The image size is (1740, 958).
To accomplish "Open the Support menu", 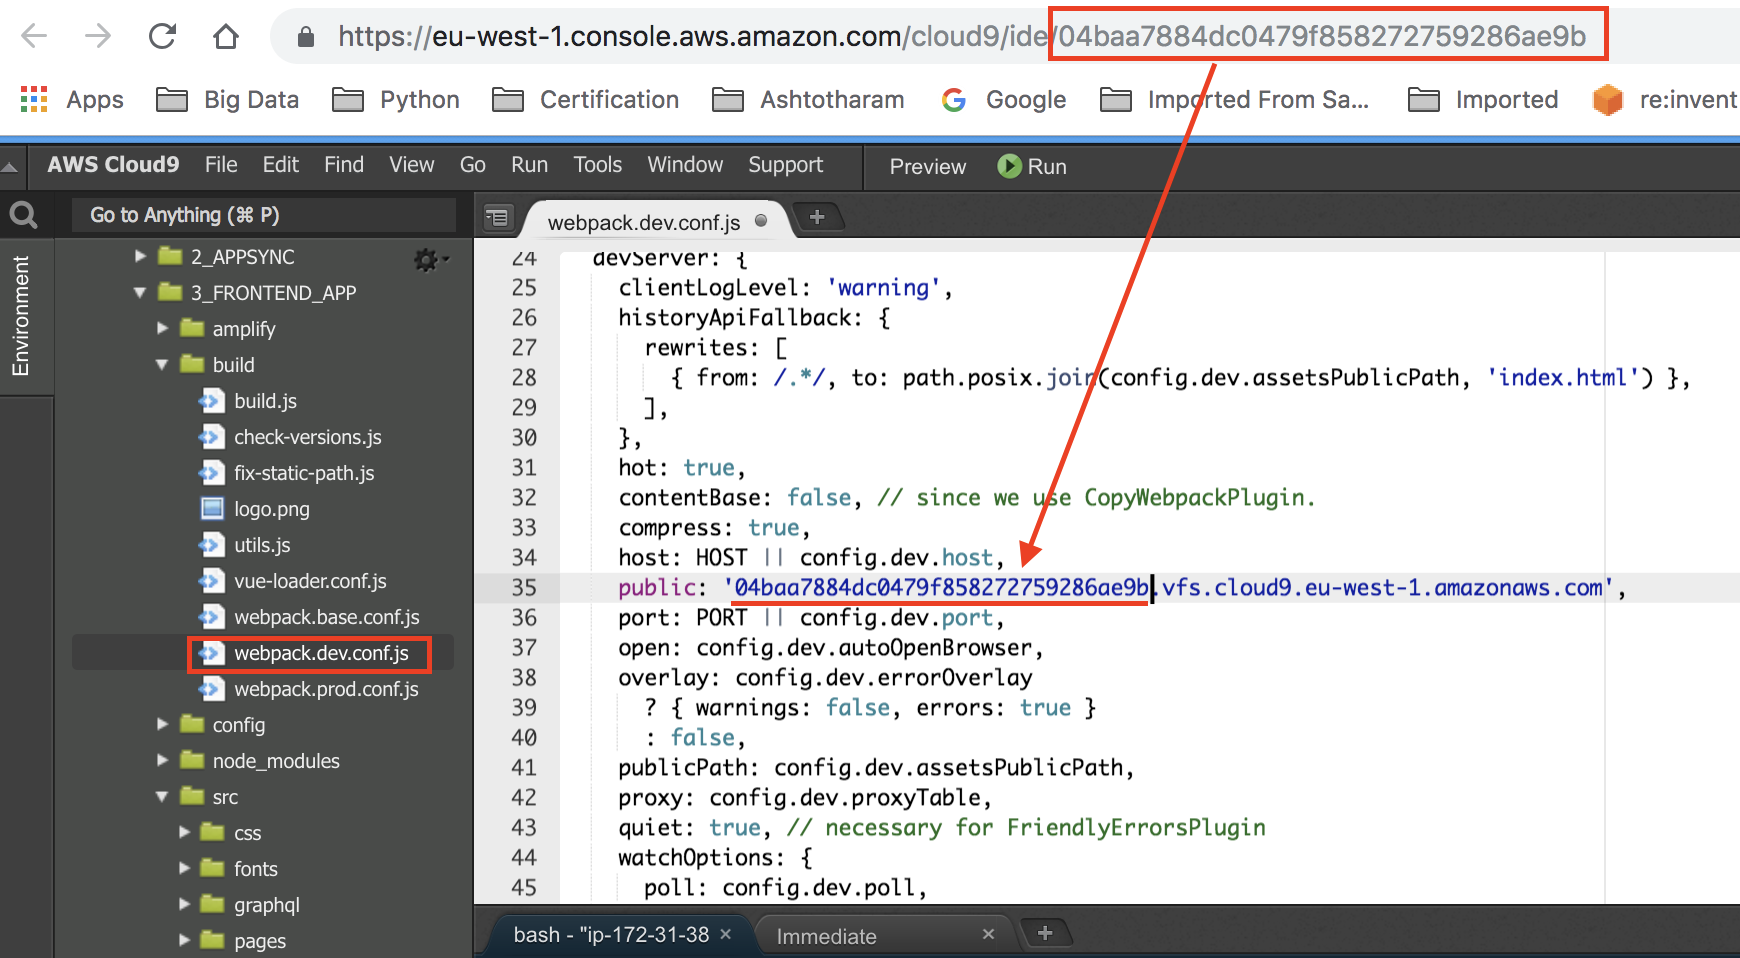I will tap(786, 165).
